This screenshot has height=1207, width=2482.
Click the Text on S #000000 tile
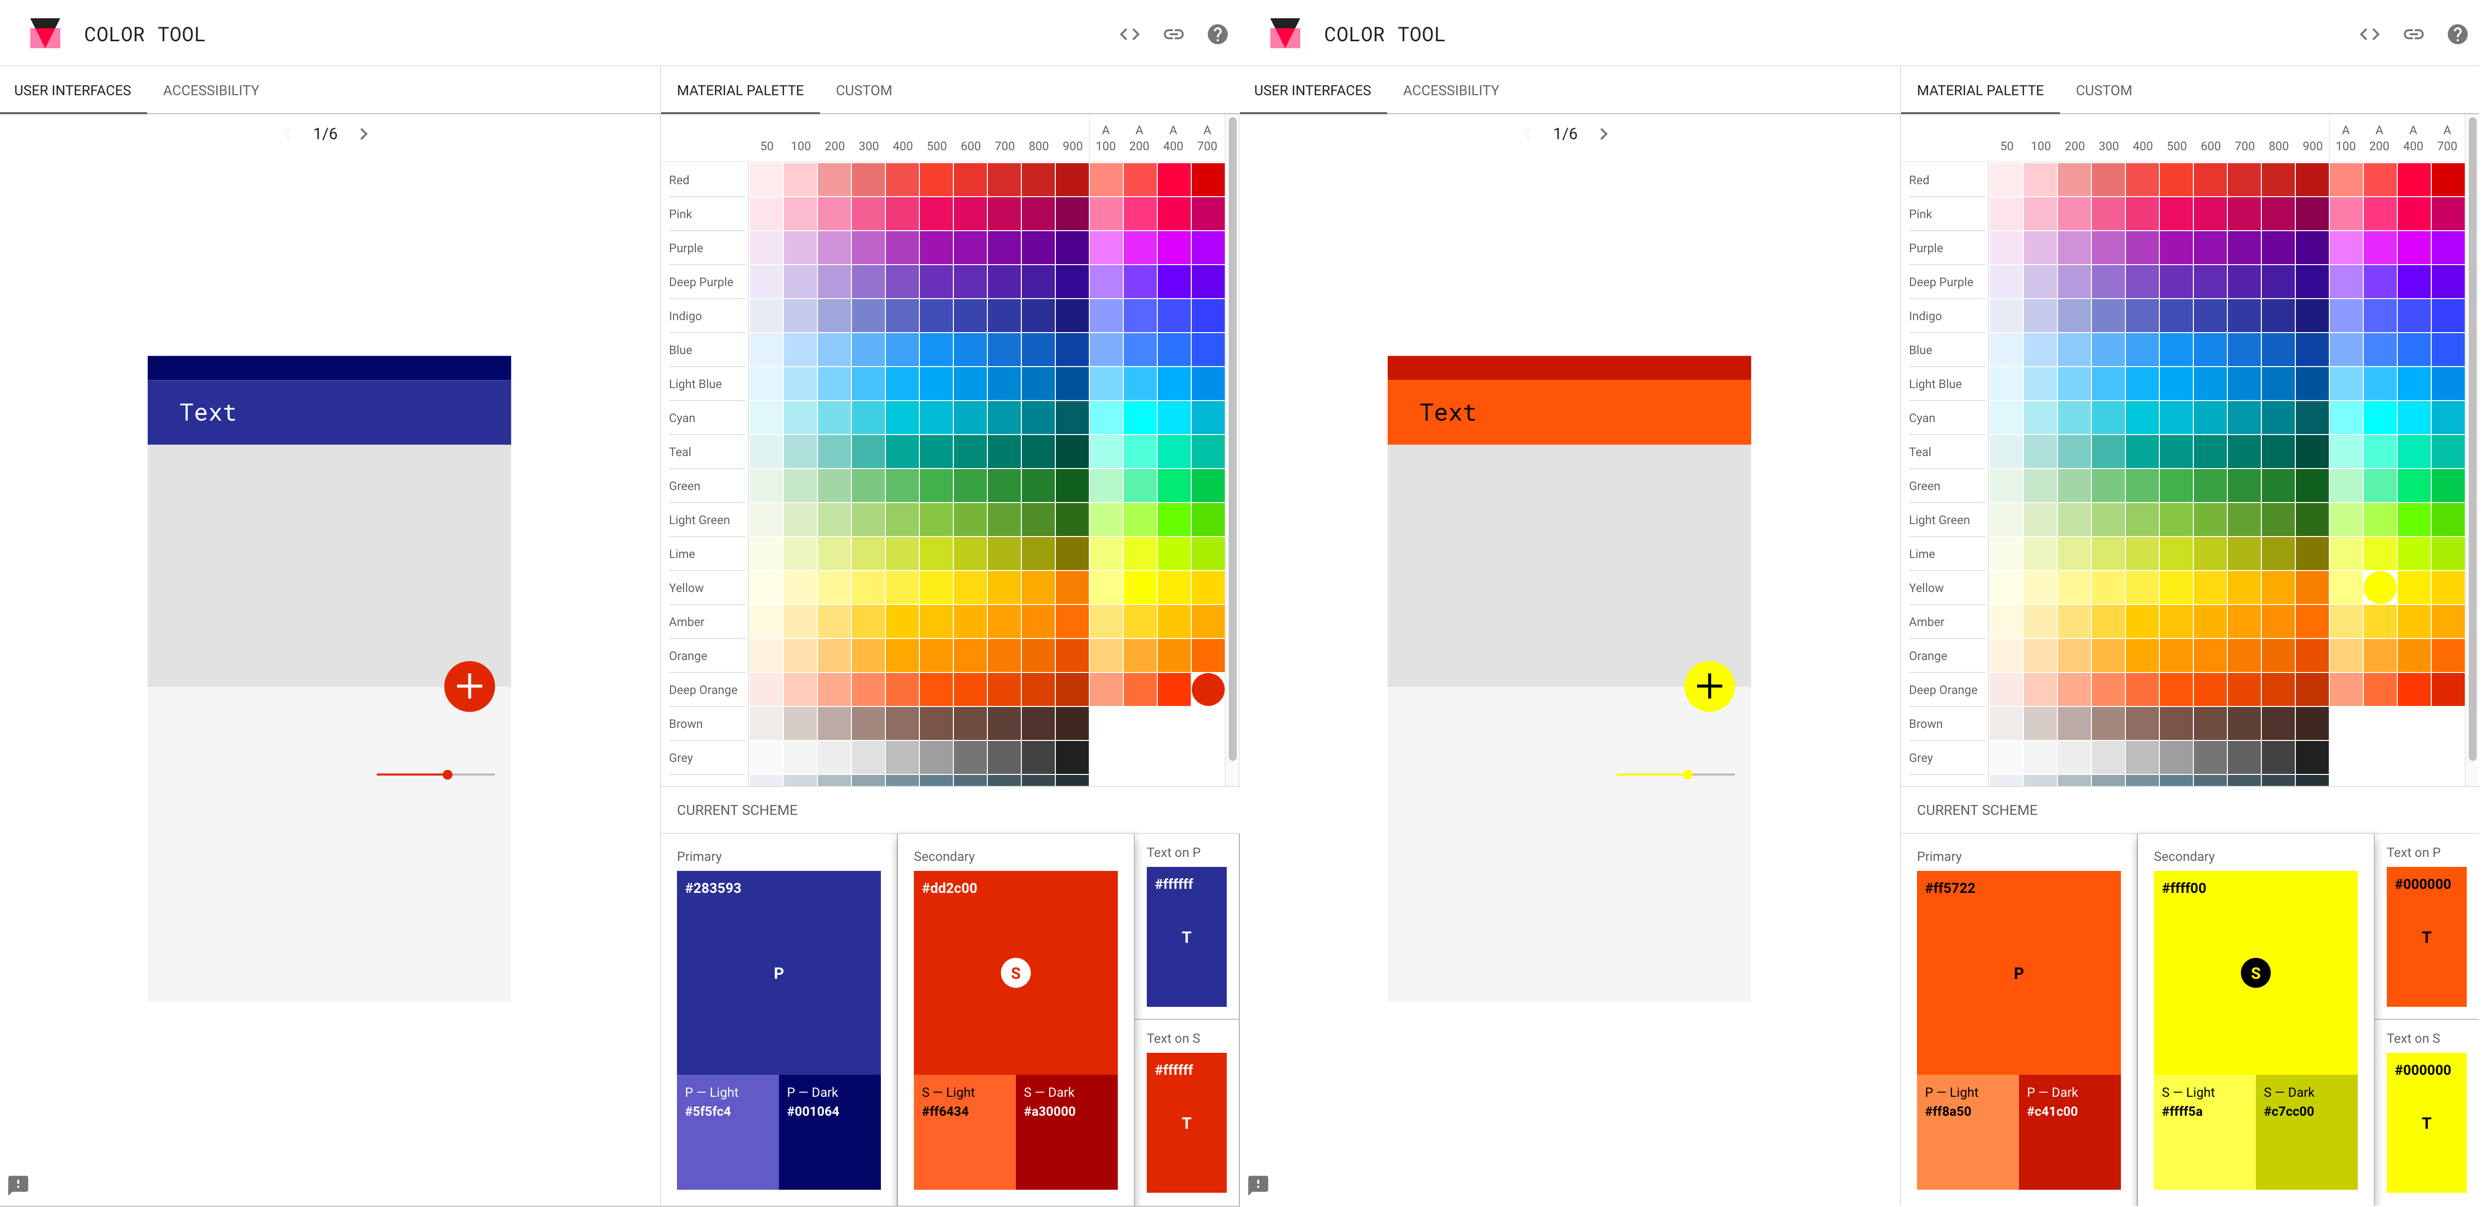pyautogui.click(x=2427, y=1123)
